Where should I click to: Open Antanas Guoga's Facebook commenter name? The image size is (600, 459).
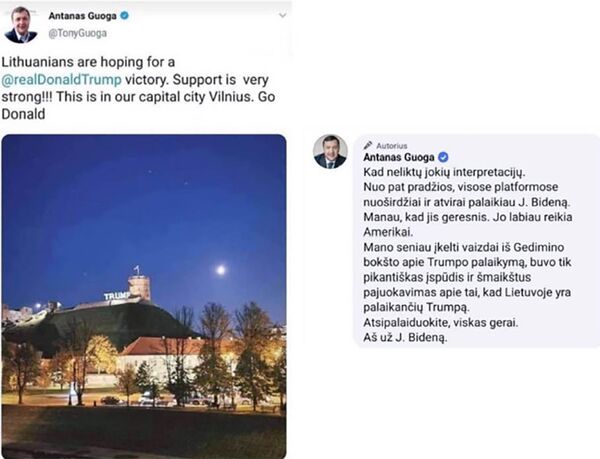(x=399, y=157)
